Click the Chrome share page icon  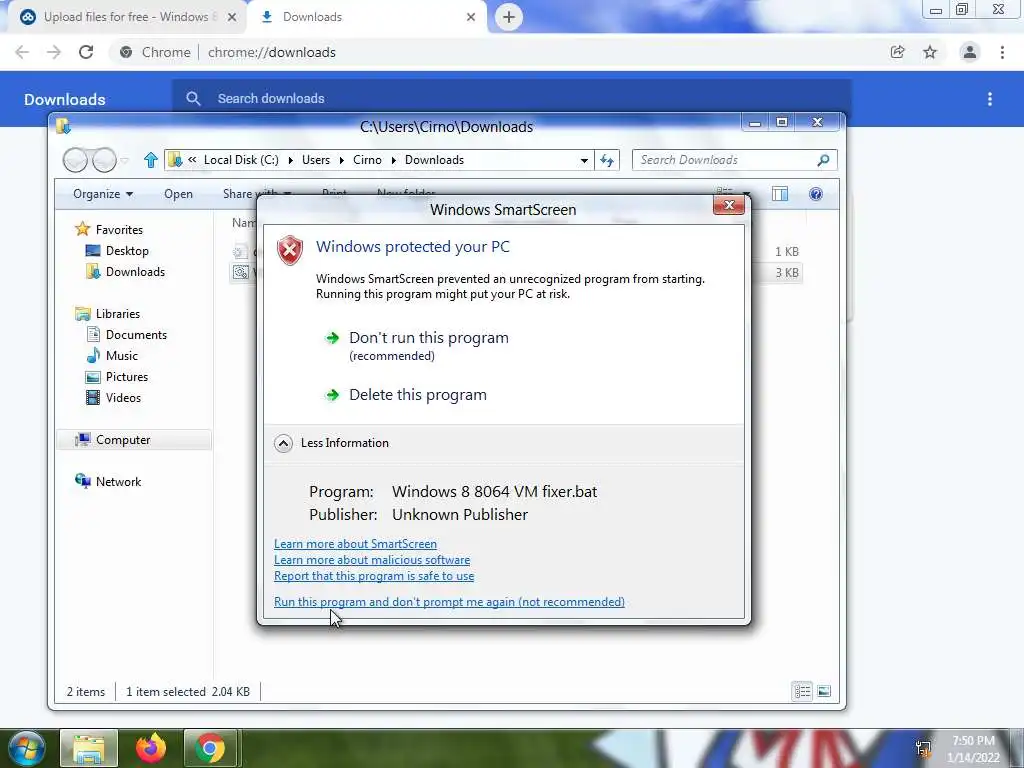point(897,52)
